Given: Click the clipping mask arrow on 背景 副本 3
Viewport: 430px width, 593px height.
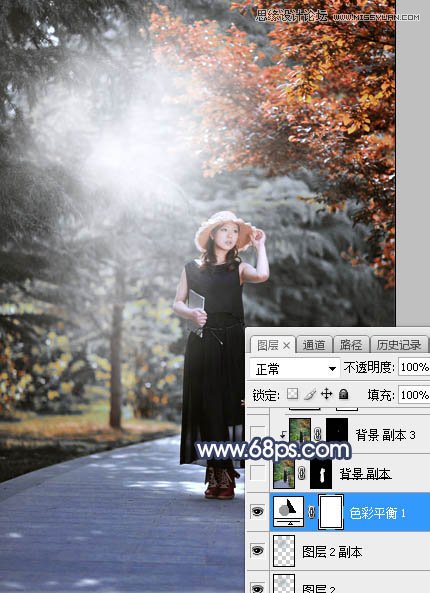Looking at the screenshot, I should coord(283,435).
